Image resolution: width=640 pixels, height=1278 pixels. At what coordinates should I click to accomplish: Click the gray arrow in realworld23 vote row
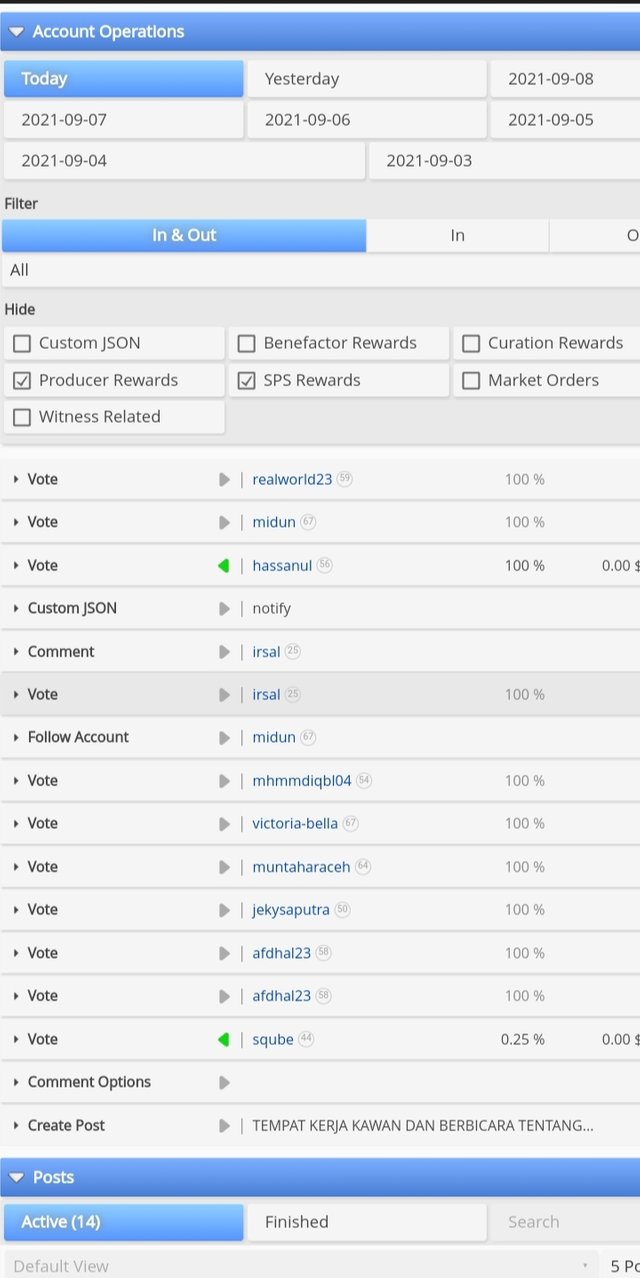(x=224, y=480)
